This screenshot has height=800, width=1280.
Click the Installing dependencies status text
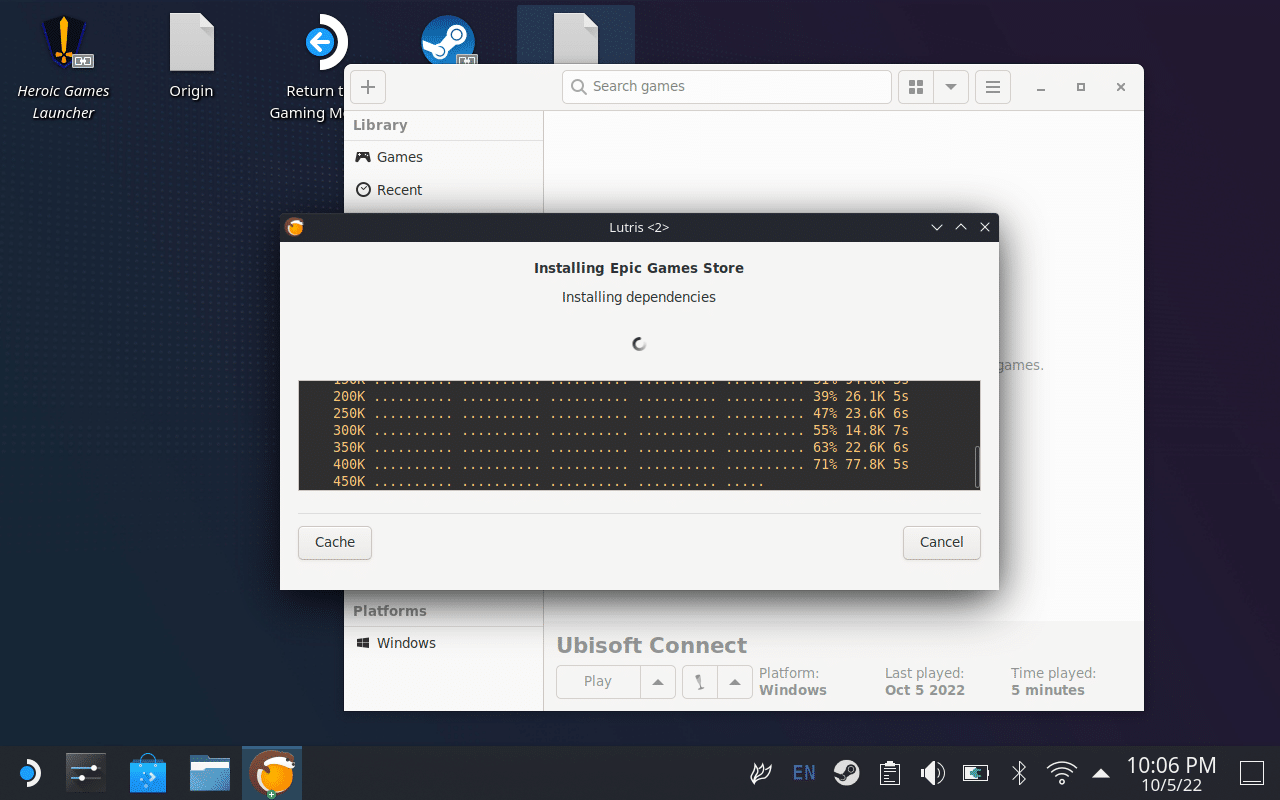point(639,297)
